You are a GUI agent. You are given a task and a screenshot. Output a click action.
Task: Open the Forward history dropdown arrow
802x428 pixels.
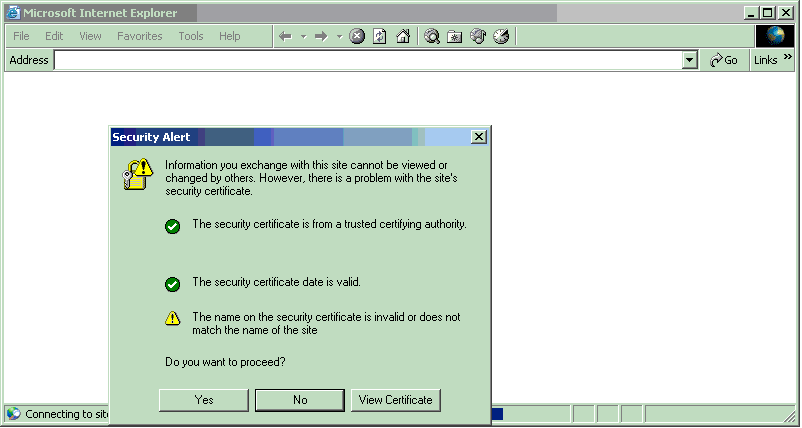click(x=339, y=36)
